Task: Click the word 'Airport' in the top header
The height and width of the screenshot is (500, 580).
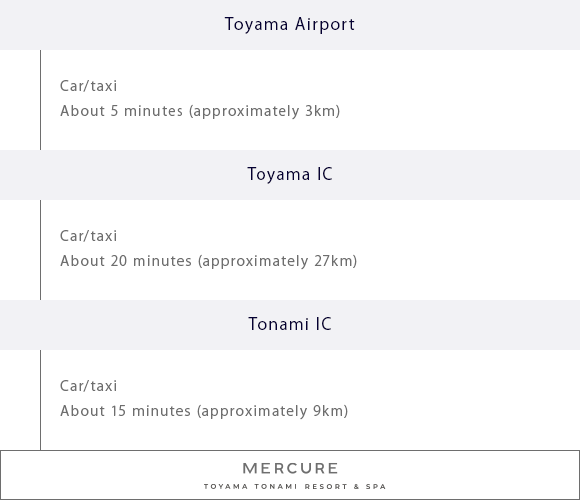Action: click(325, 25)
